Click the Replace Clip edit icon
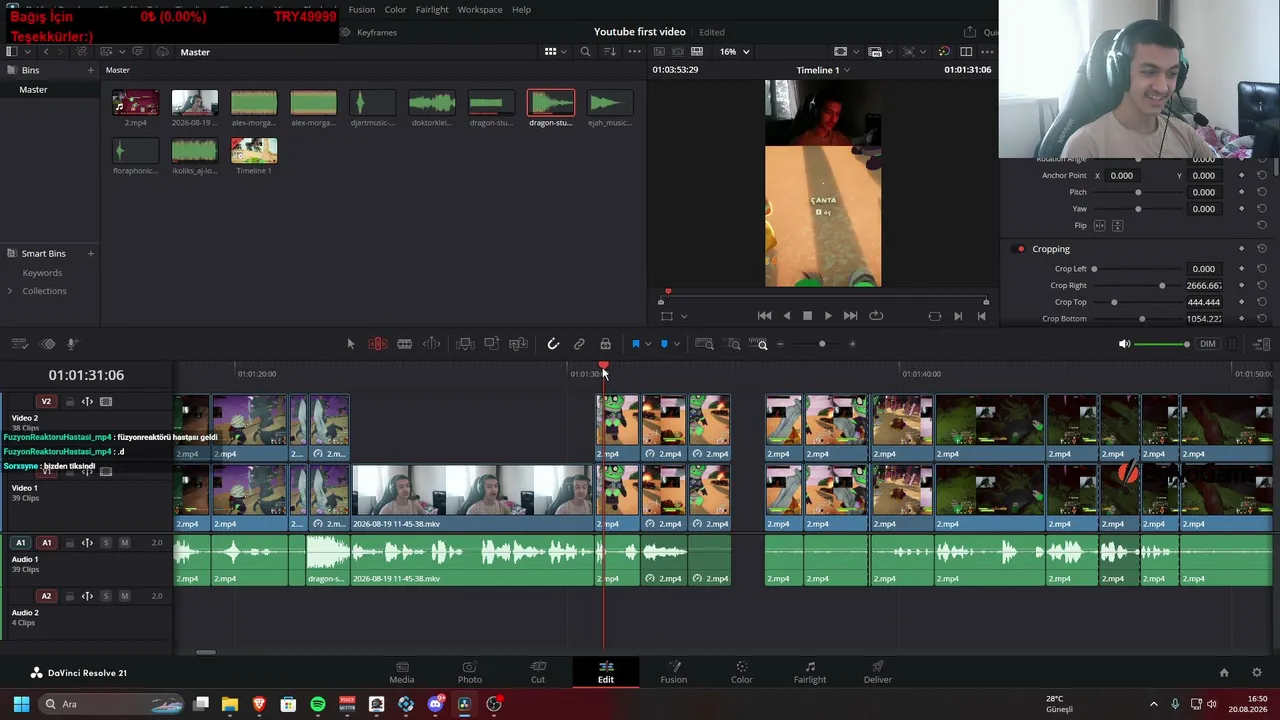Viewport: 1280px width, 720px height. [518, 344]
